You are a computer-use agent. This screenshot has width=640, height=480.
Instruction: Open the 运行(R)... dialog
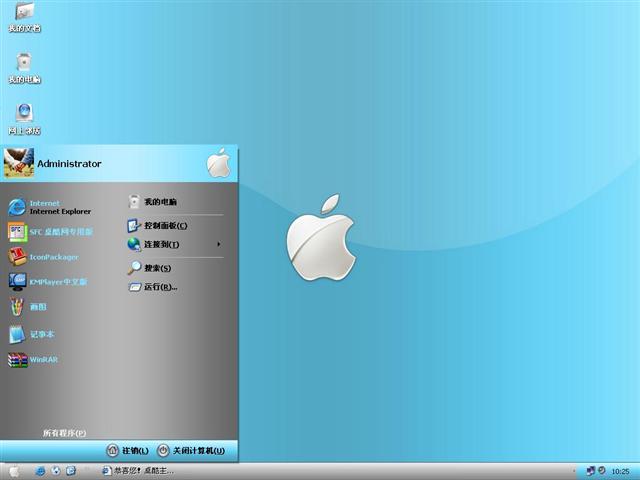click(x=159, y=287)
